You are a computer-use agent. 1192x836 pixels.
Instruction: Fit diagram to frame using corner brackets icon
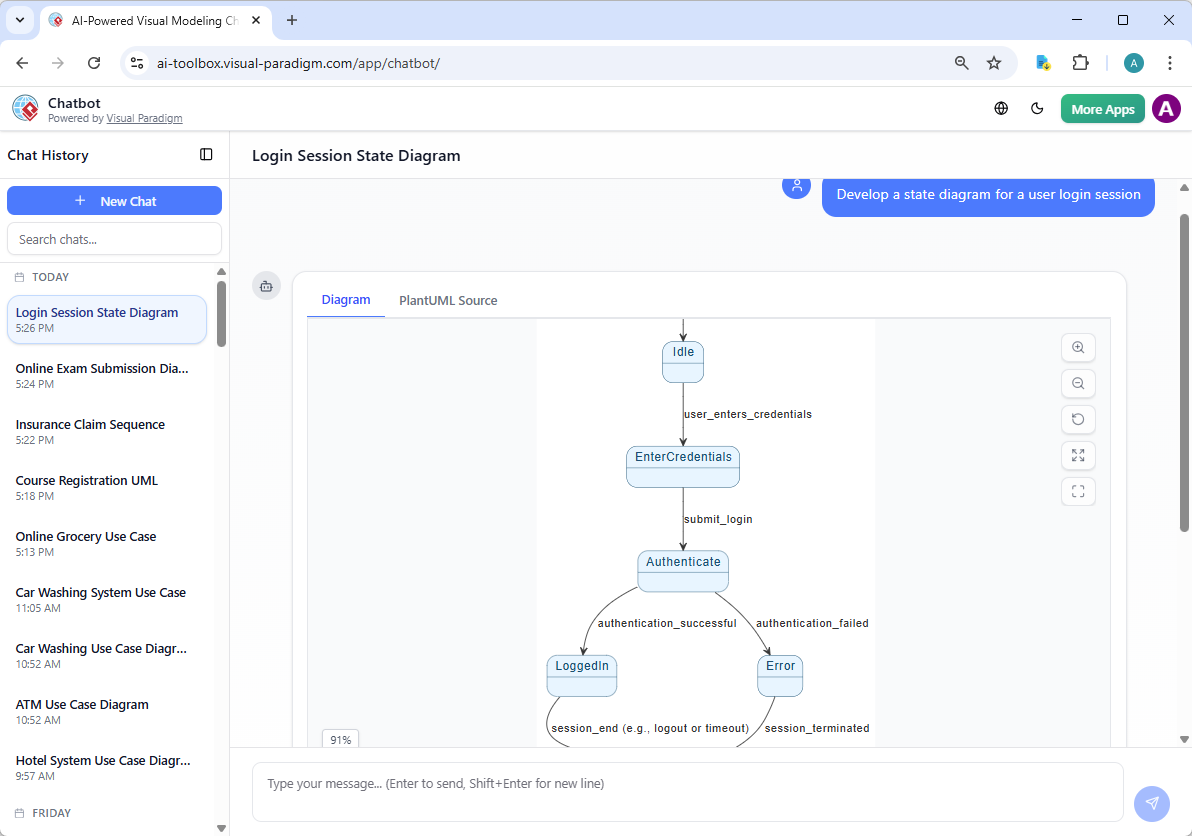click(x=1078, y=491)
